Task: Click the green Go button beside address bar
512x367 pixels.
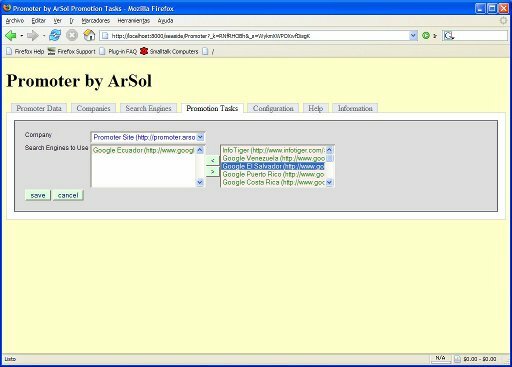Action: (x=426, y=35)
